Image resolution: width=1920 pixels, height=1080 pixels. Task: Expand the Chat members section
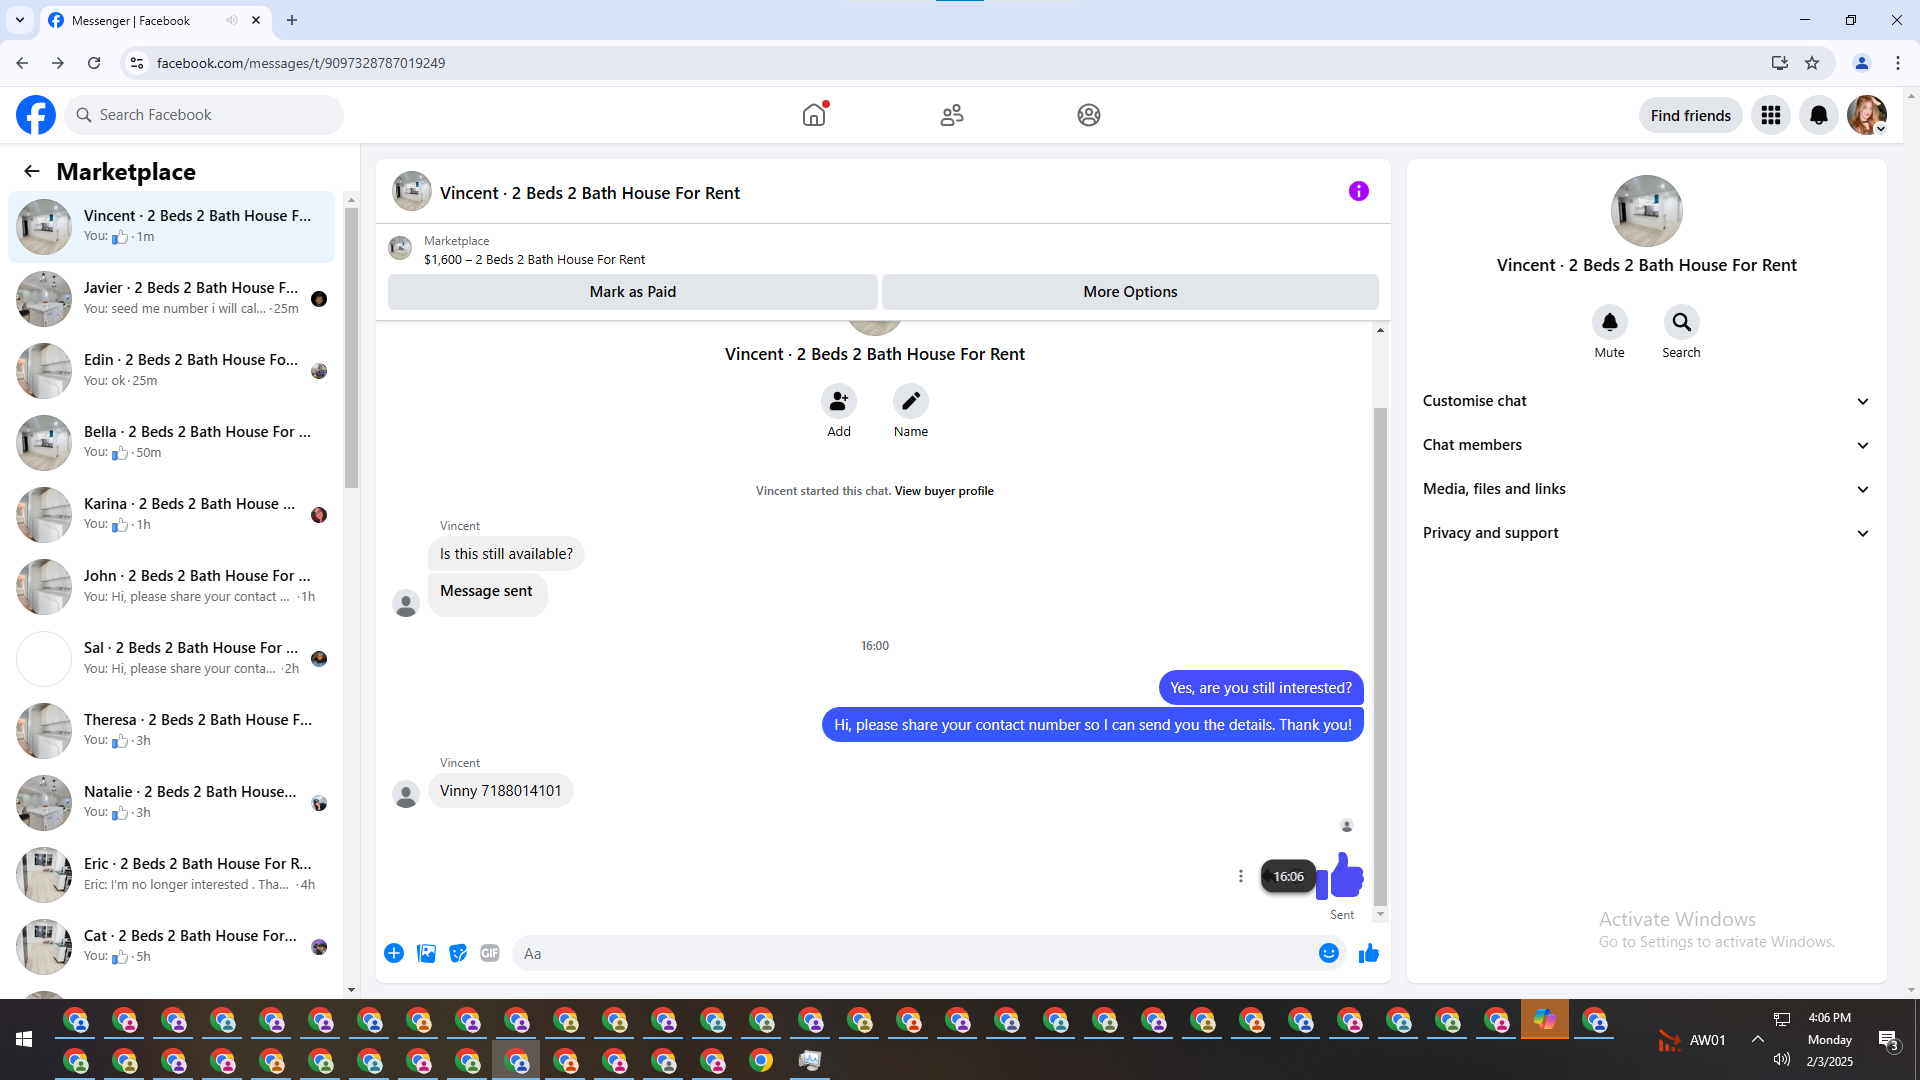tap(1647, 445)
